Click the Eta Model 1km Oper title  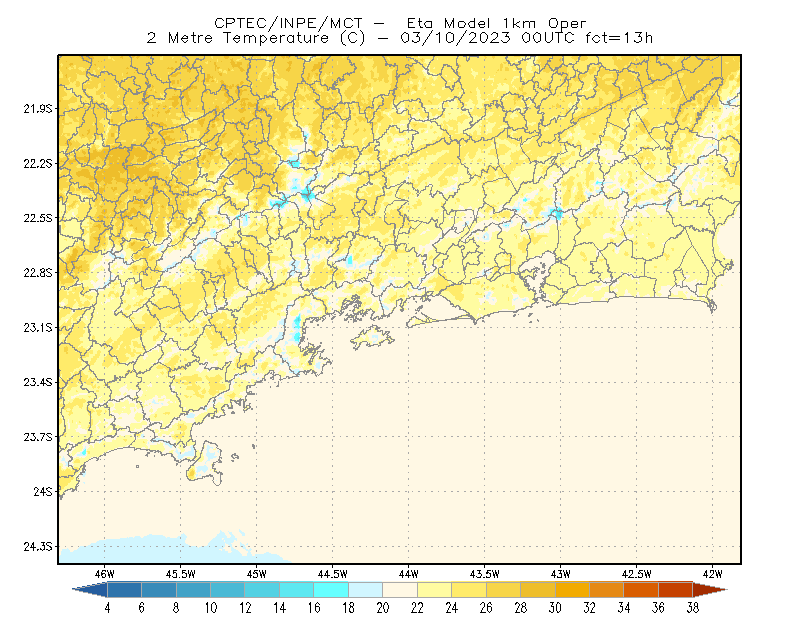(496, 23)
